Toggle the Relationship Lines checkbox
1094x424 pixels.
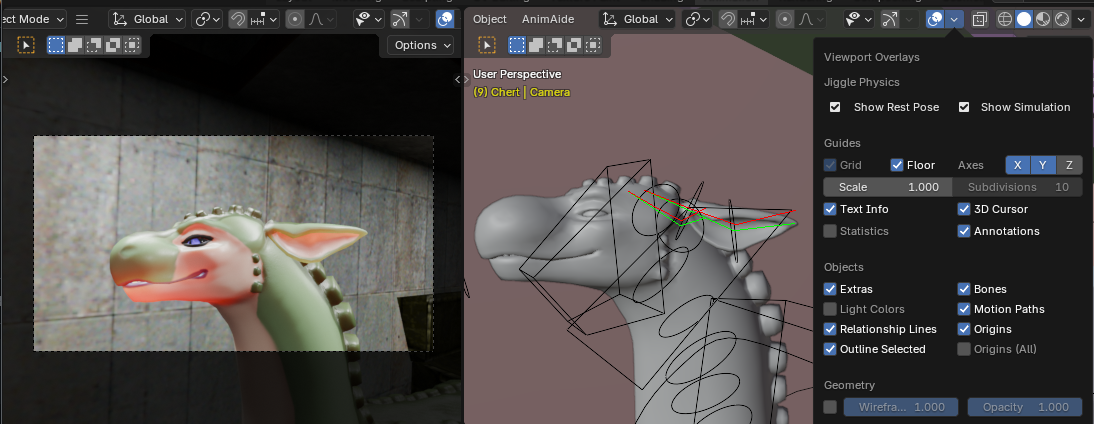(830, 329)
